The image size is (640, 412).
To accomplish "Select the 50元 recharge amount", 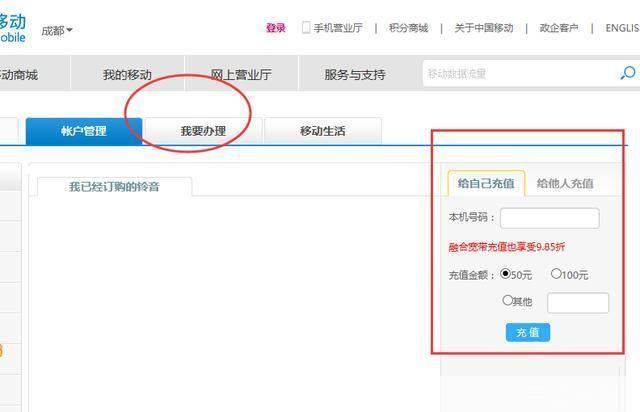I will point(506,274).
